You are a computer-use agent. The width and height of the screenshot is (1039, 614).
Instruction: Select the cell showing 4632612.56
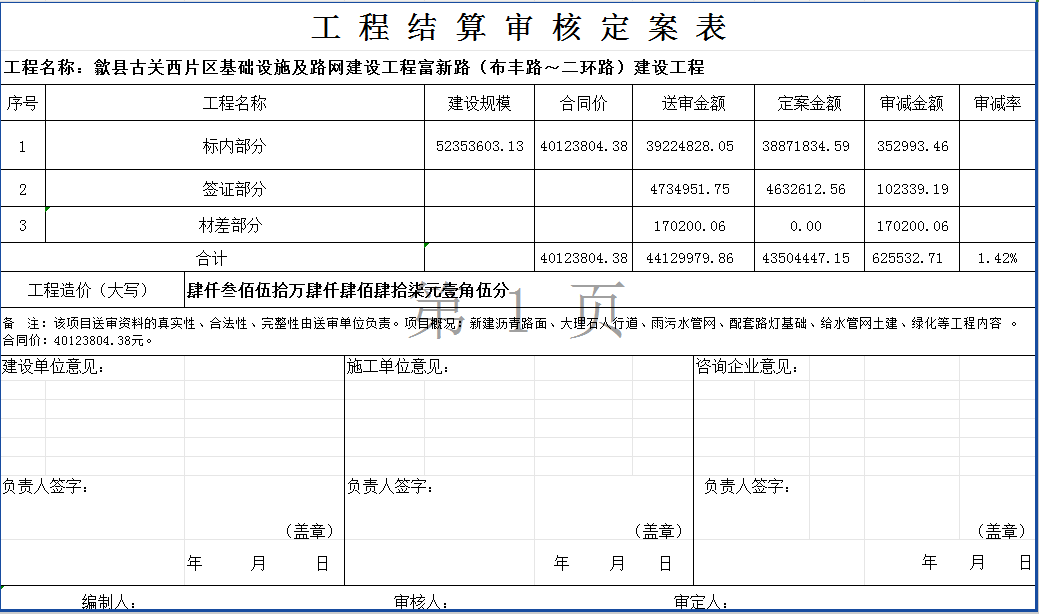[x=805, y=189]
